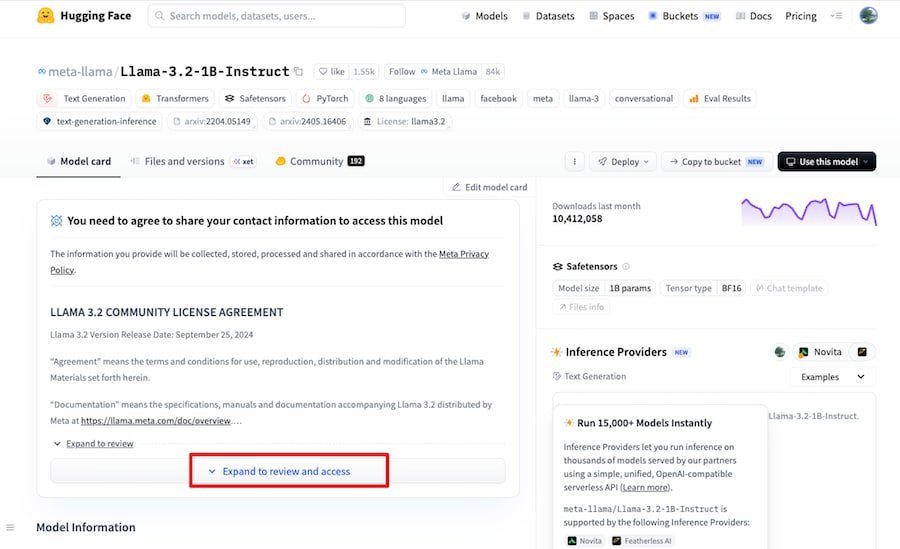This screenshot has width=900, height=549.
Task: Click the 8 languages tag
Action: pos(395,98)
